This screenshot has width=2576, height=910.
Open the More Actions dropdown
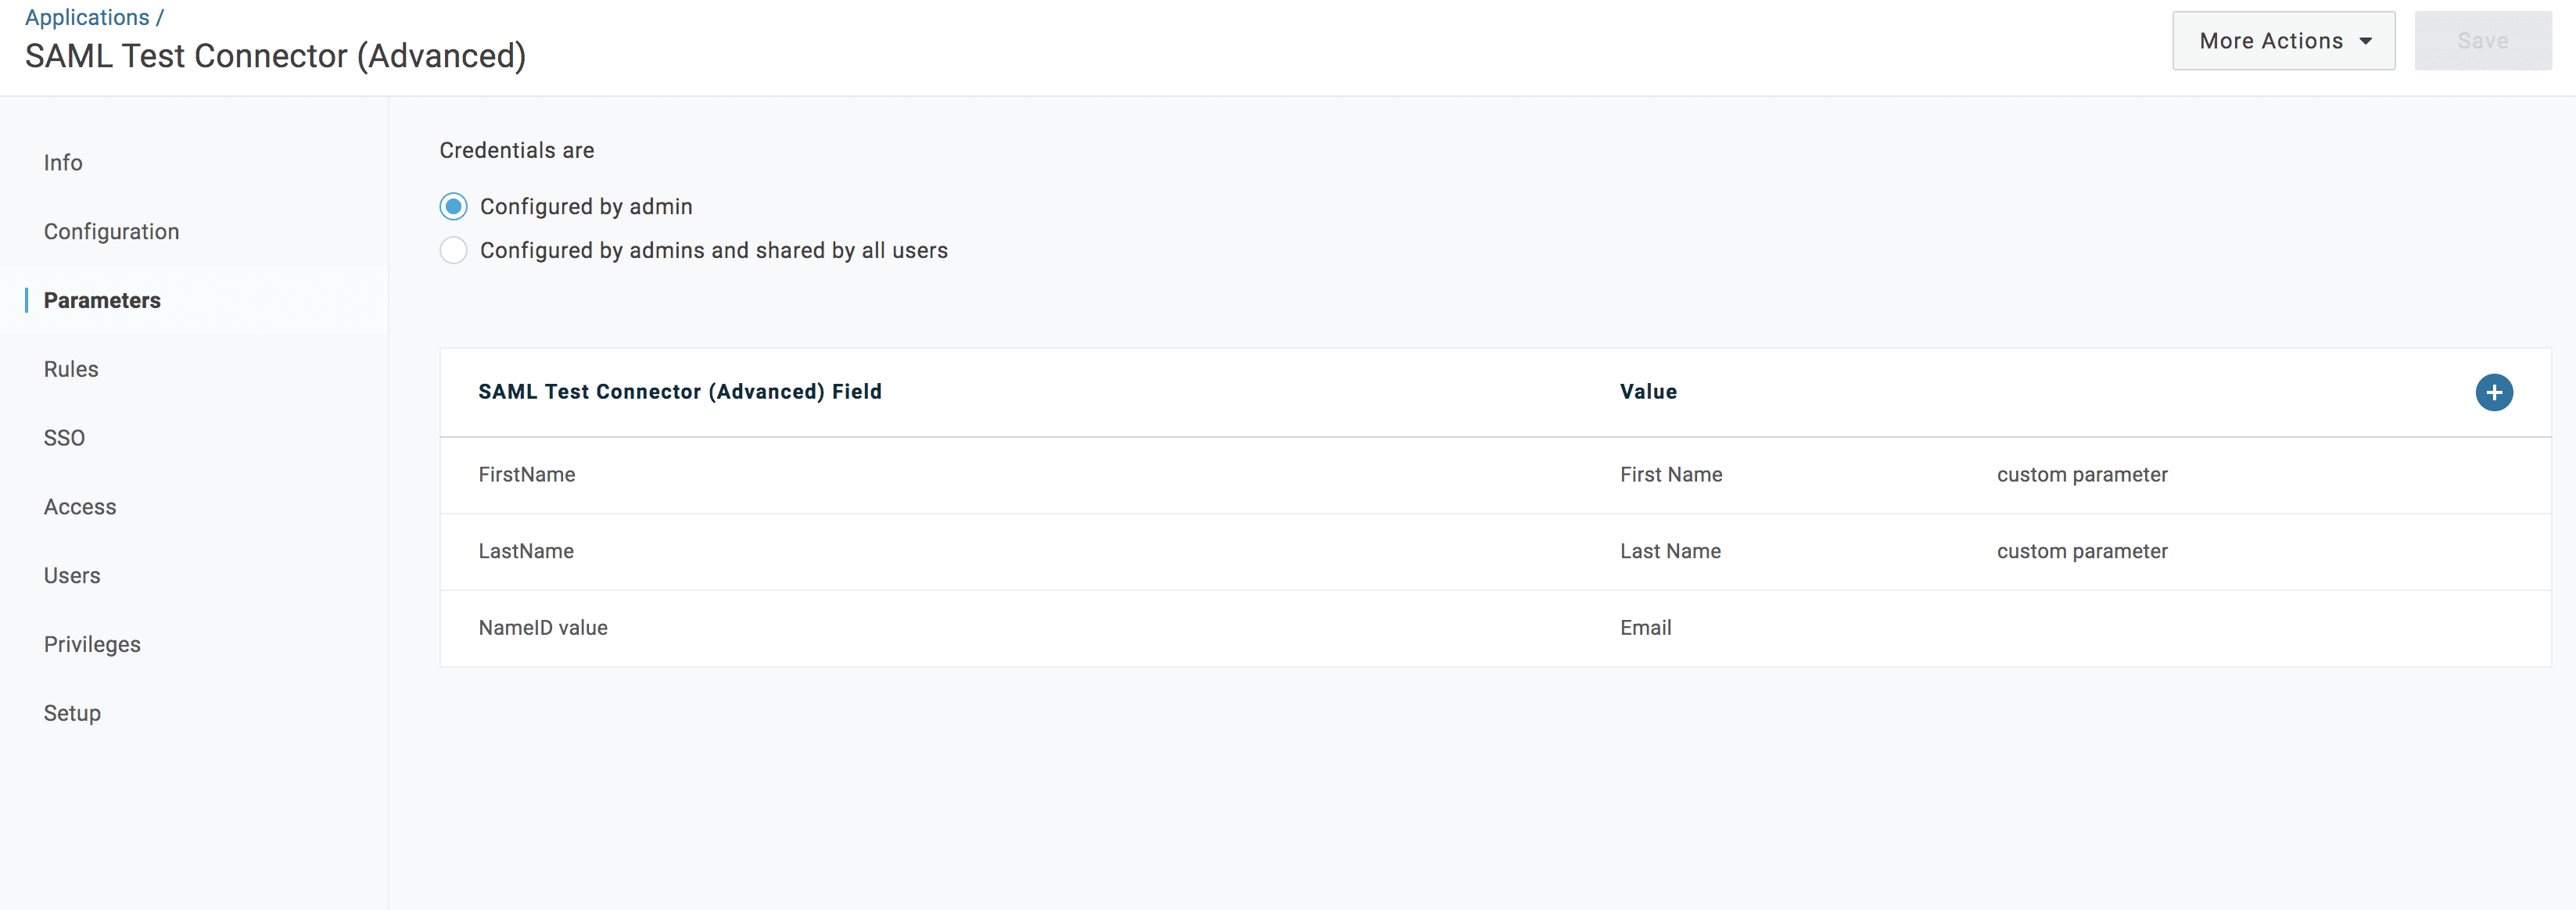tap(2283, 41)
